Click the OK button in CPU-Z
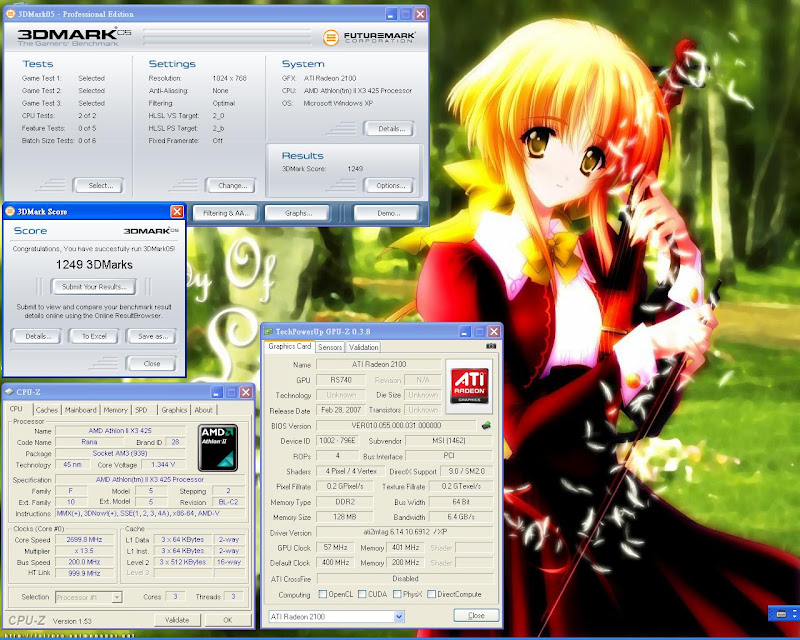Screen dimensions: 800x640 228,620
